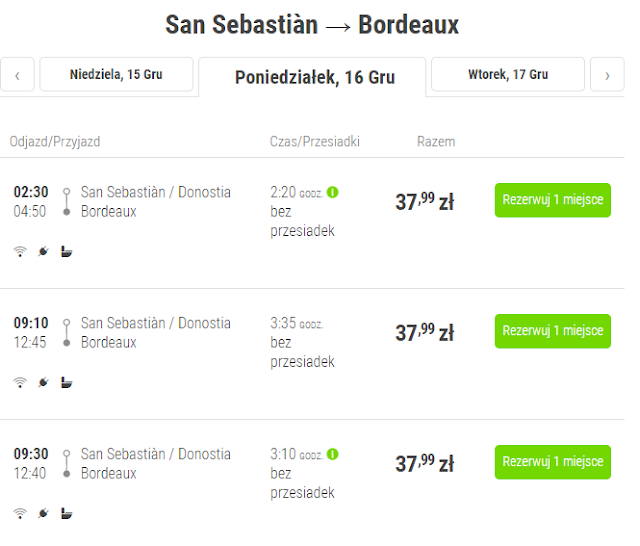Image resolution: width=640 pixels, height=546 pixels.
Task: Go to later dates with right chevron
Action: (x=607, y=75)
